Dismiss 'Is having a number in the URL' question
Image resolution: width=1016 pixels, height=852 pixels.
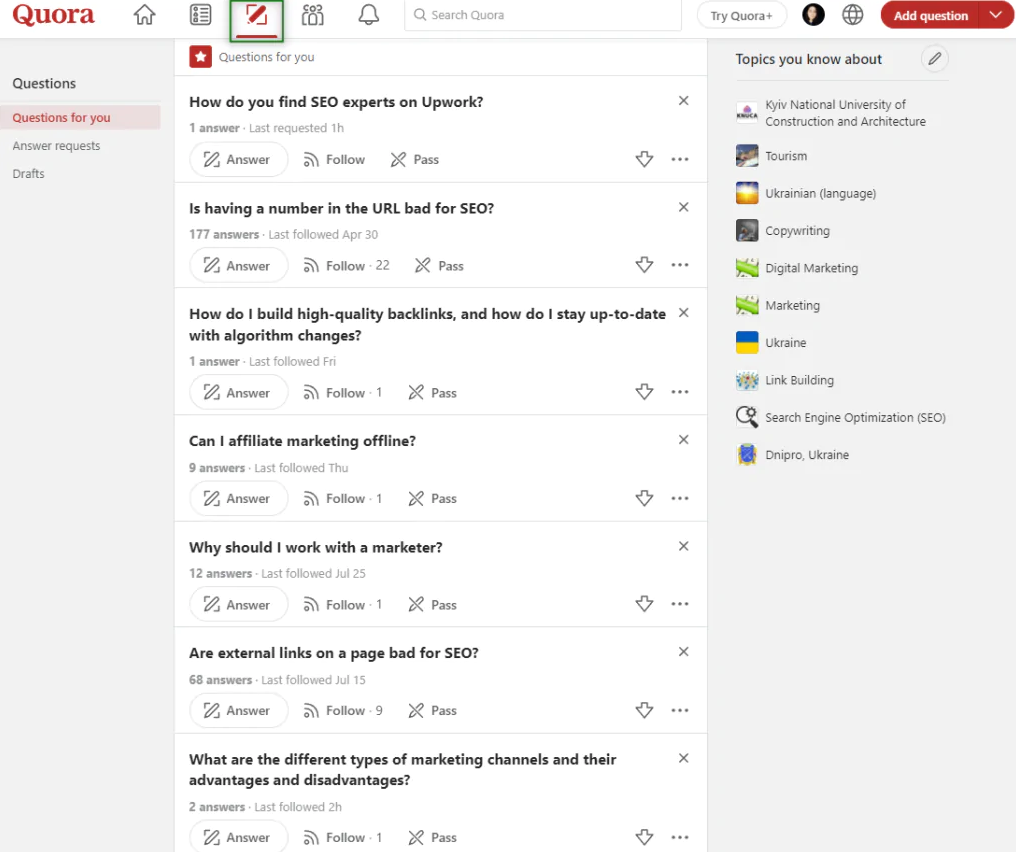pyautogui.click(x=684, y=207)
